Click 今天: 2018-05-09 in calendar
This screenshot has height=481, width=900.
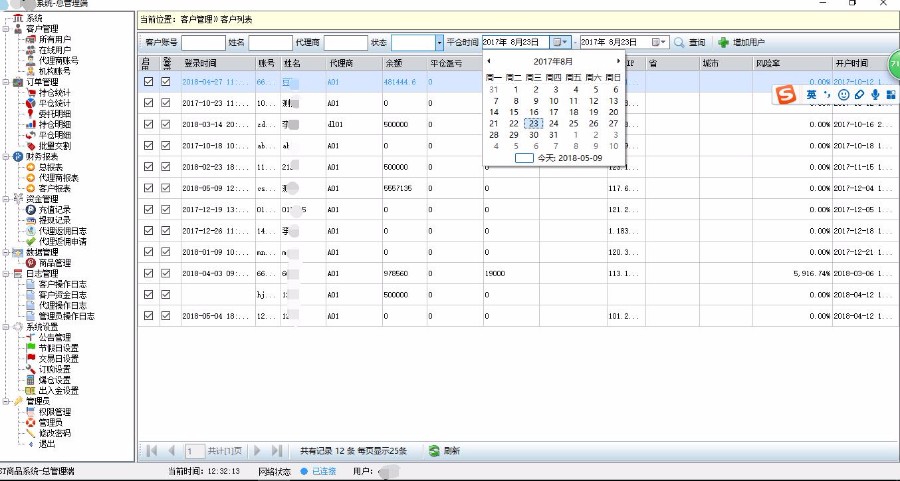point(558,158)
